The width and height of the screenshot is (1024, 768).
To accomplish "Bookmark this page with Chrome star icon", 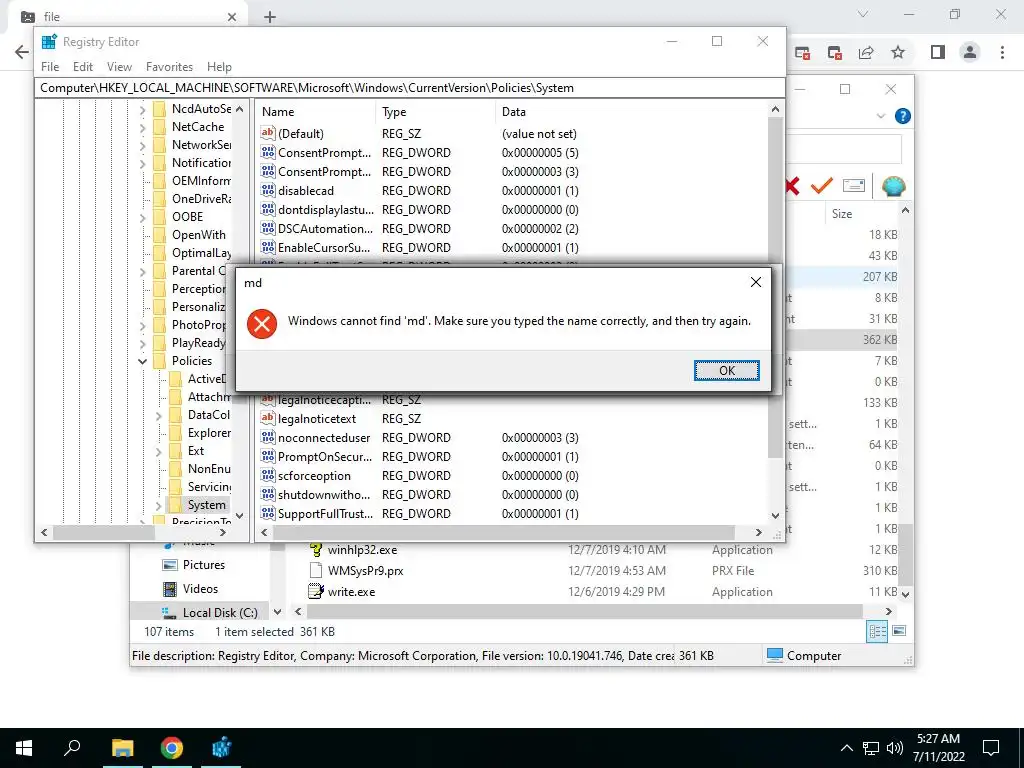I will pos(898,52).
